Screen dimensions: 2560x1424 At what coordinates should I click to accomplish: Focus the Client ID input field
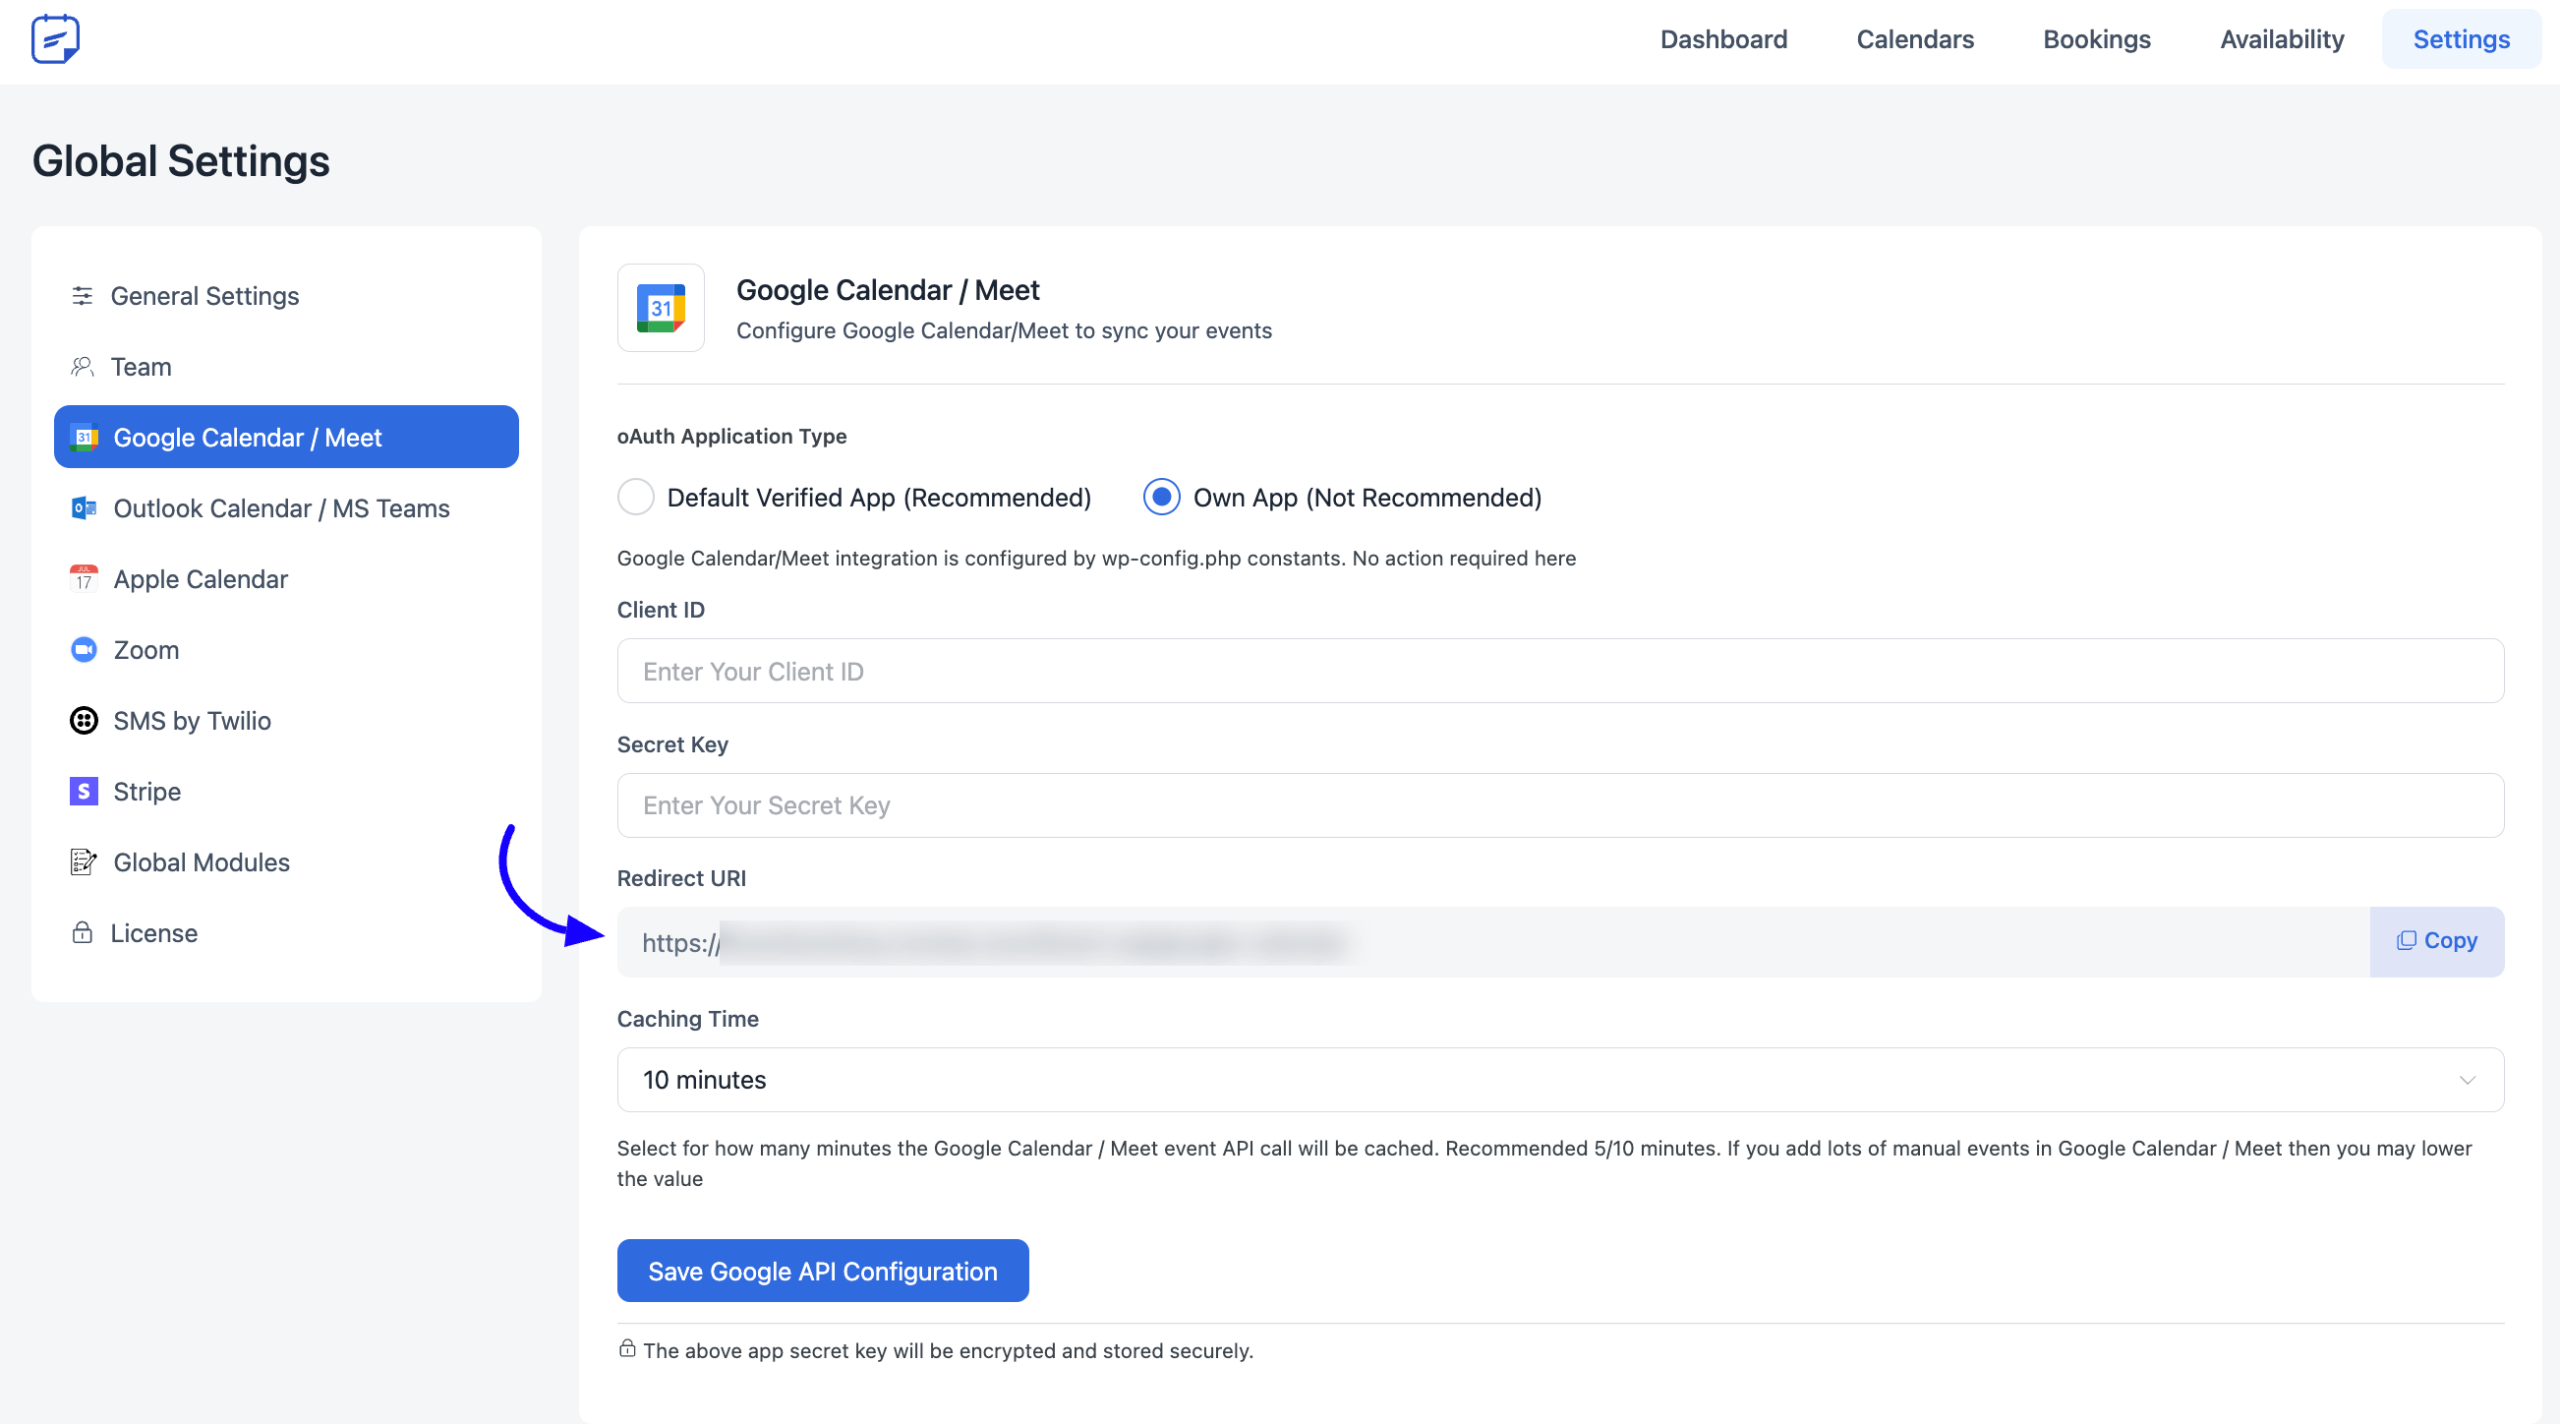[1560, 671]
